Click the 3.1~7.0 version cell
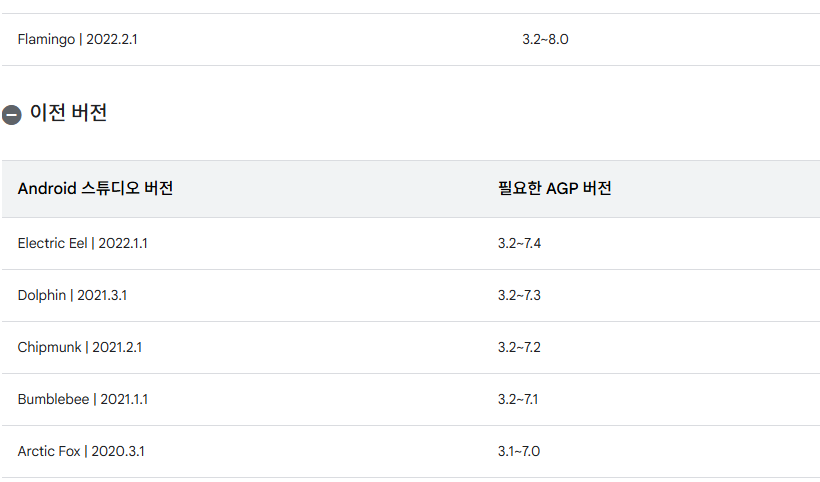The height and width of the screenshot is (482, 820). click(x=519, y=451)
